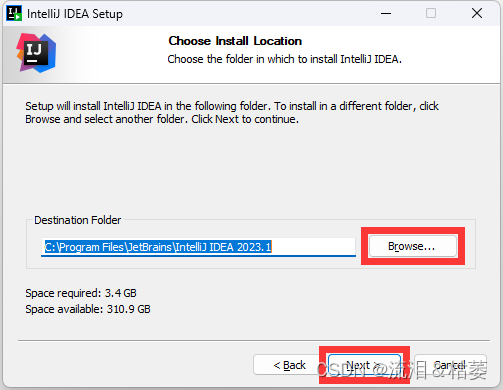Viewport: 503px width, 390px height.
Task: Click the 'Choose Install Location' heading
Action: (x=235, y=41)
